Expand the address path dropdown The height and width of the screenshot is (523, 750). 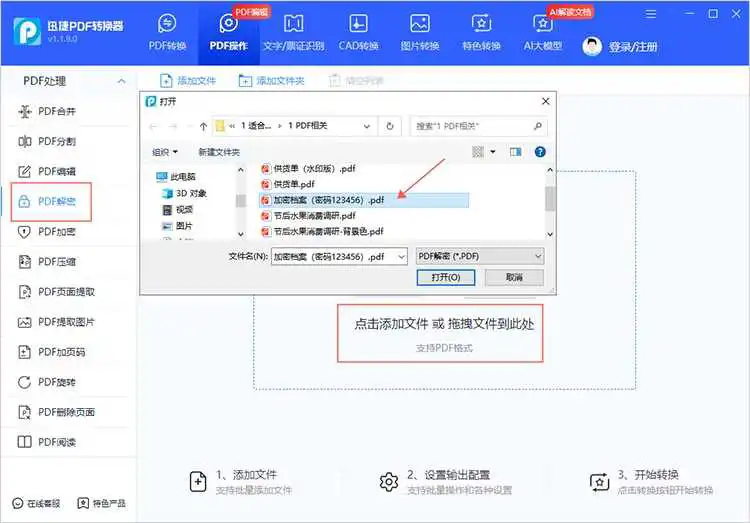click(367, 126)
